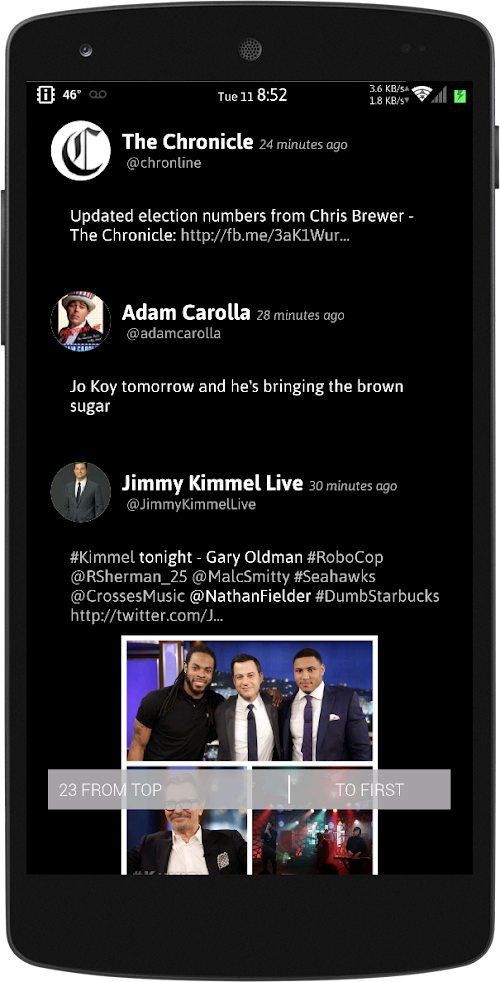Tap the #DumbStarbucks hashtag

(377, 596)
